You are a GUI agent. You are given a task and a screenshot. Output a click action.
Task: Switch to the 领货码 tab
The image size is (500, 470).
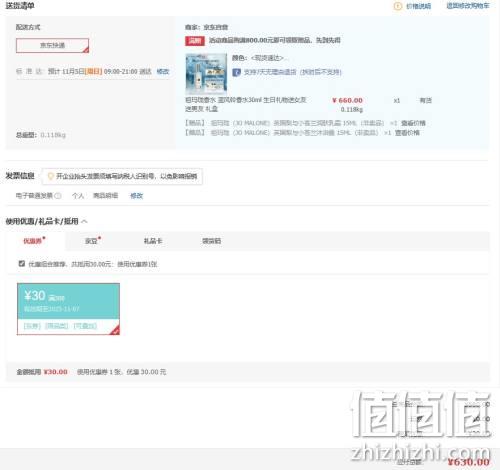(211, 241)
